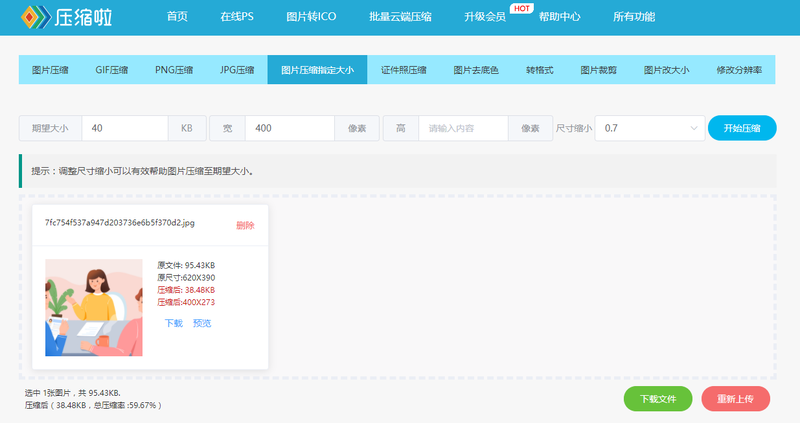This screenshot has width=800, height=423.
Task: Click the 预览 link in file card
Action: tap(202, 323)
